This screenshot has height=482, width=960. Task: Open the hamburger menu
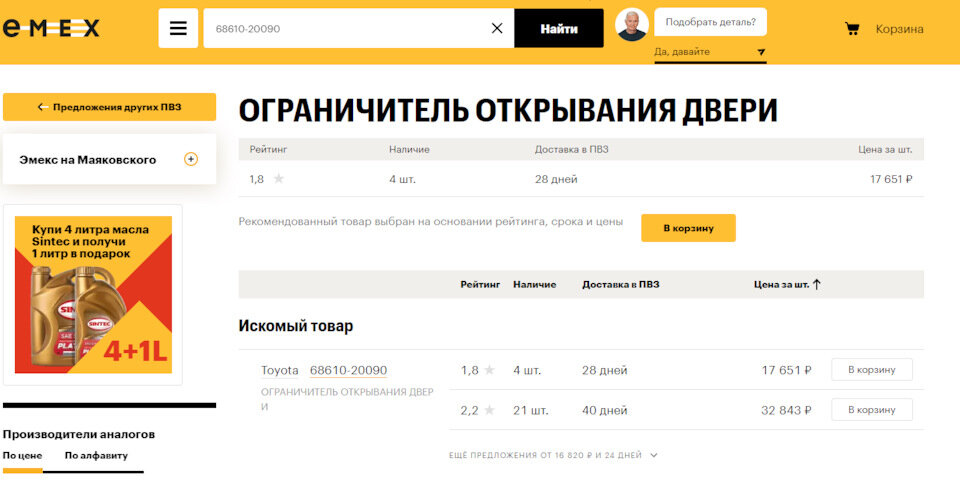pos(178,28)
